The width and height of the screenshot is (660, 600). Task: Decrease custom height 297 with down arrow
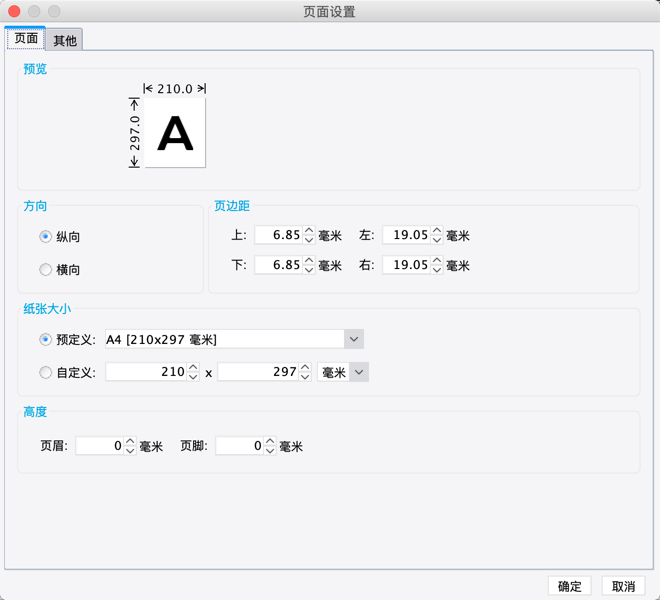coord(305,377)
